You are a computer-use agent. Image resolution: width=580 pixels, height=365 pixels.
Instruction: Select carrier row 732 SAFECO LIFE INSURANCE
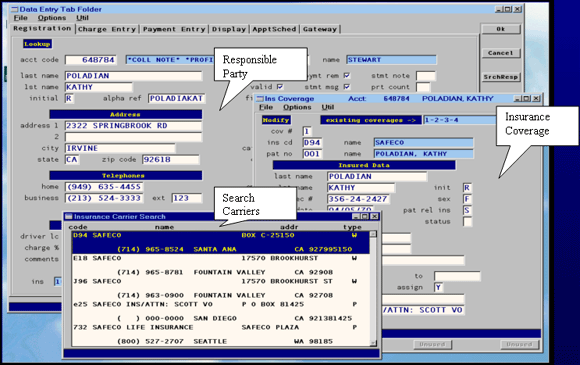221,334
